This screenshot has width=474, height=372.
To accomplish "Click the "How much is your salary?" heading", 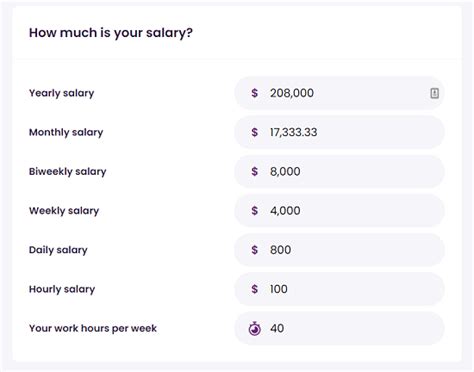I will click(111, 33).
